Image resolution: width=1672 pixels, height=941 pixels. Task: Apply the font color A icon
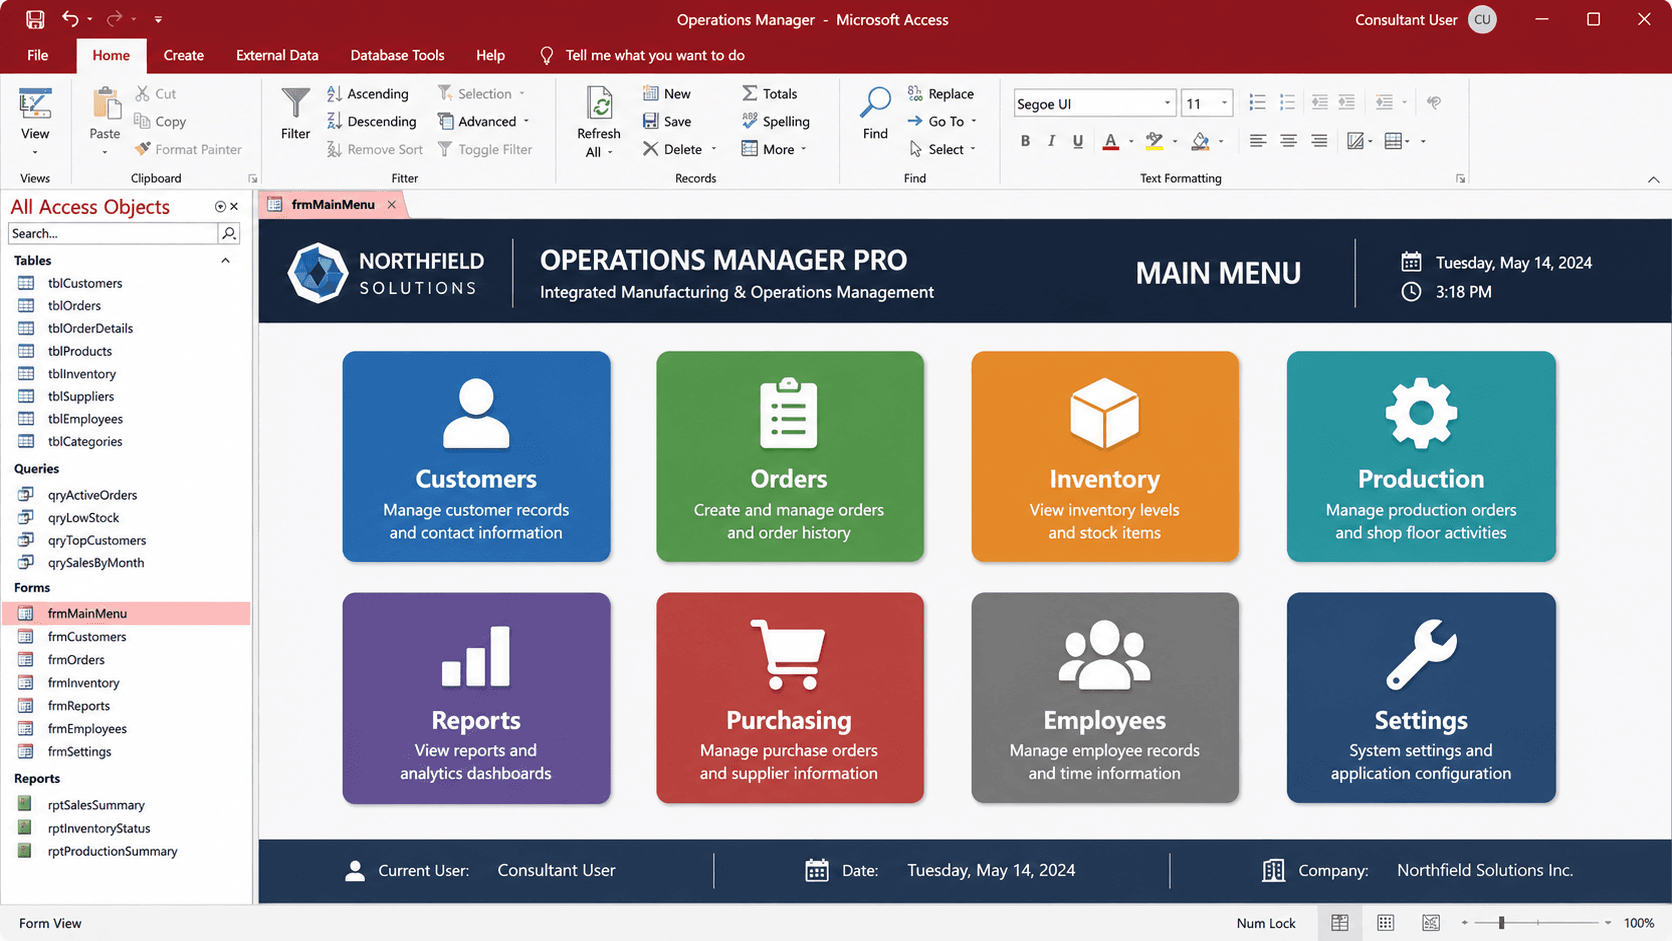coord(1110,141)
